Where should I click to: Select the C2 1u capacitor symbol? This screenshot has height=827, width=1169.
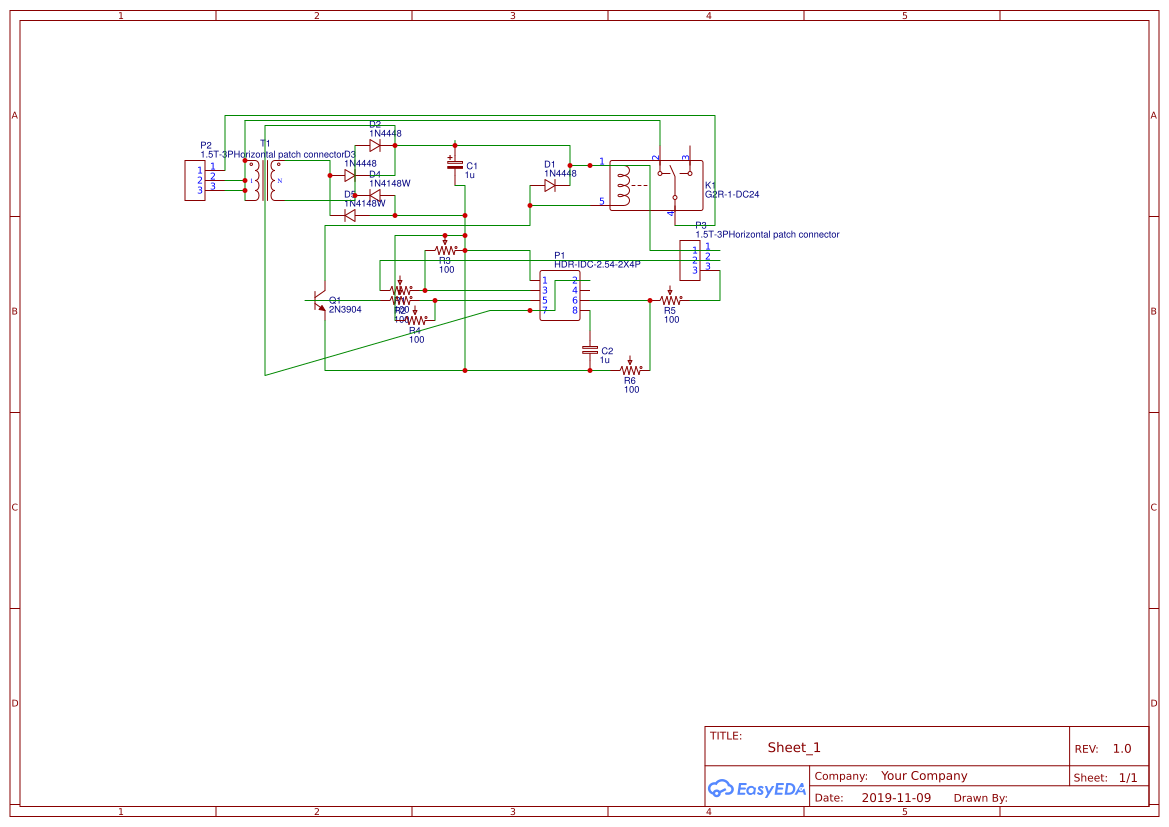click(590, 350)
